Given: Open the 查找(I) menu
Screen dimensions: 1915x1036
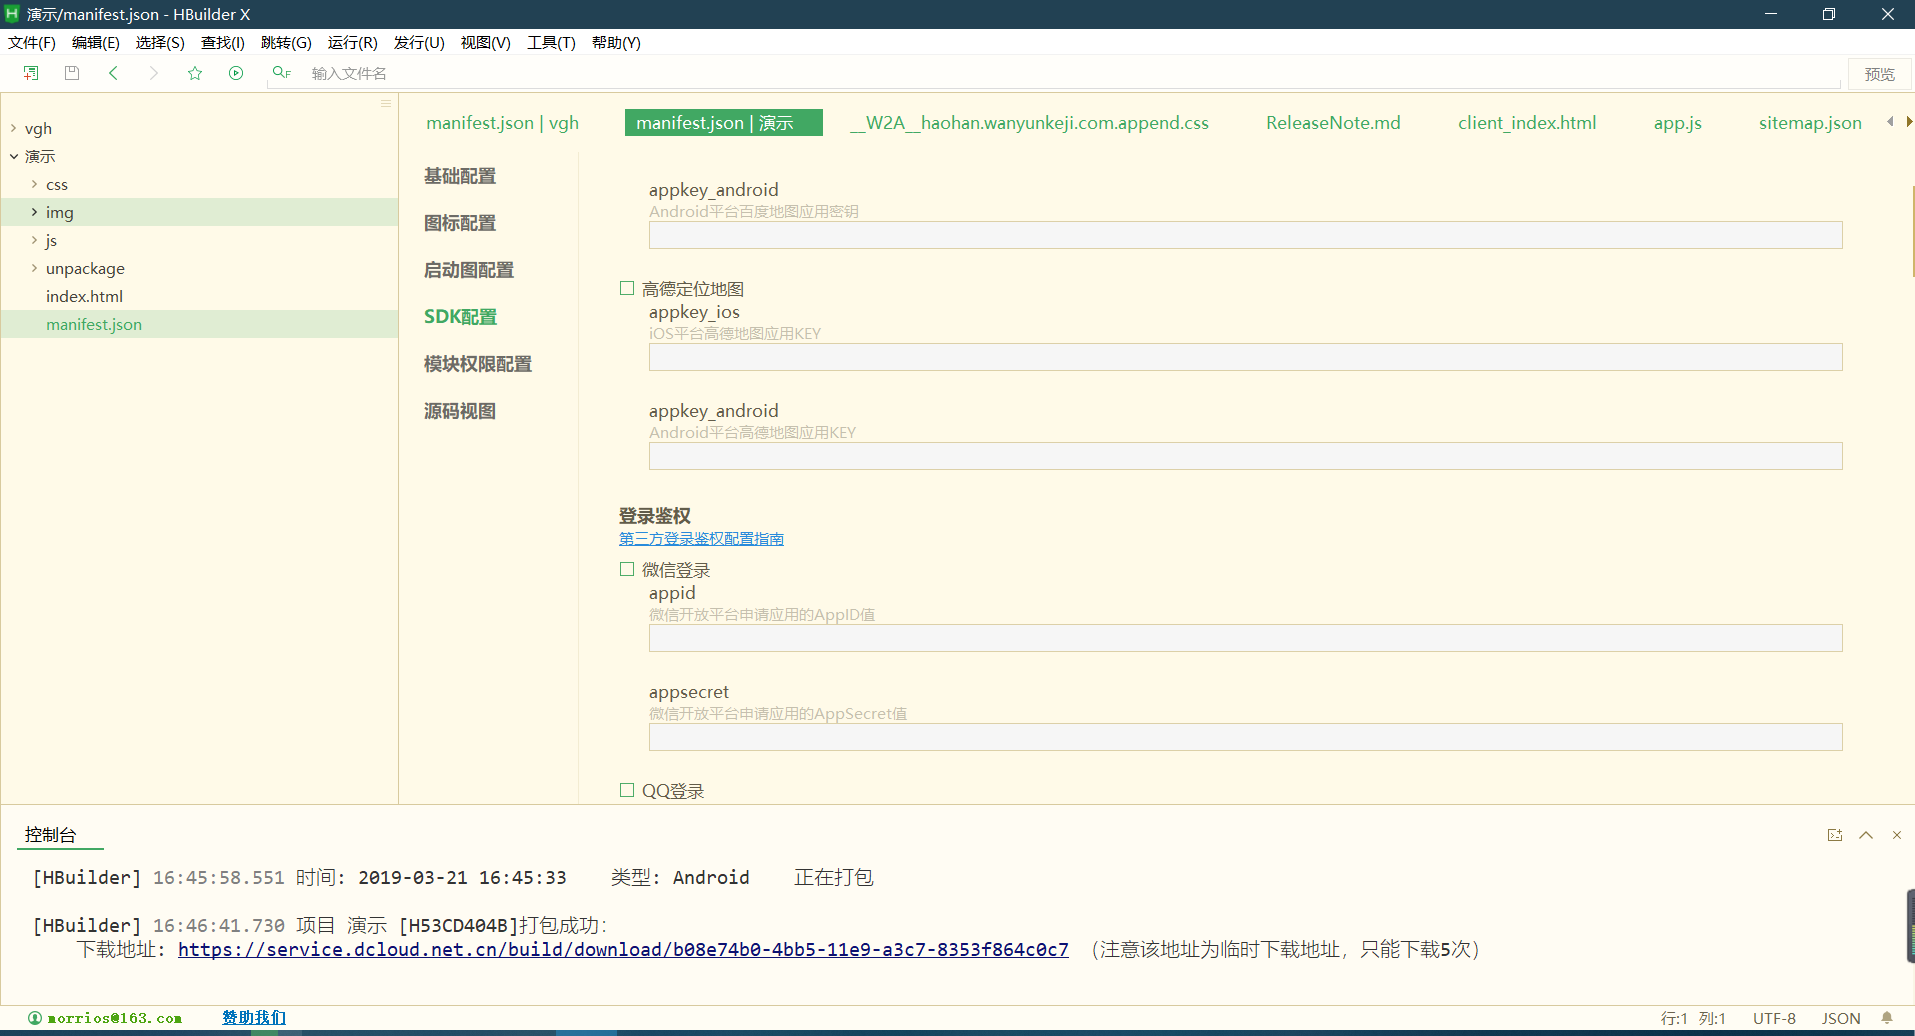Looking at the screenshot, I should coord(223,42).
